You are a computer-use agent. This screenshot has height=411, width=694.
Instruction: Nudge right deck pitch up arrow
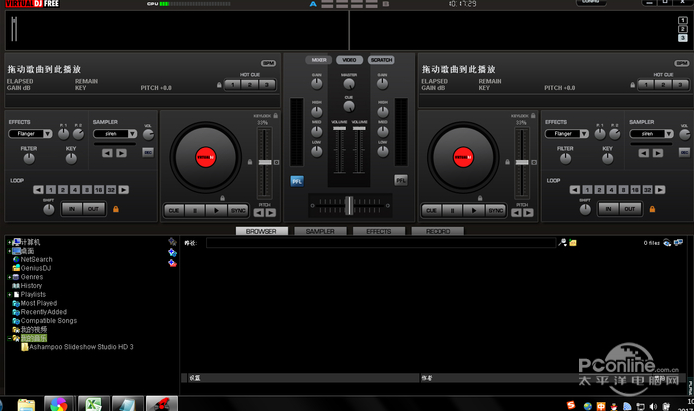pos(528,213)
